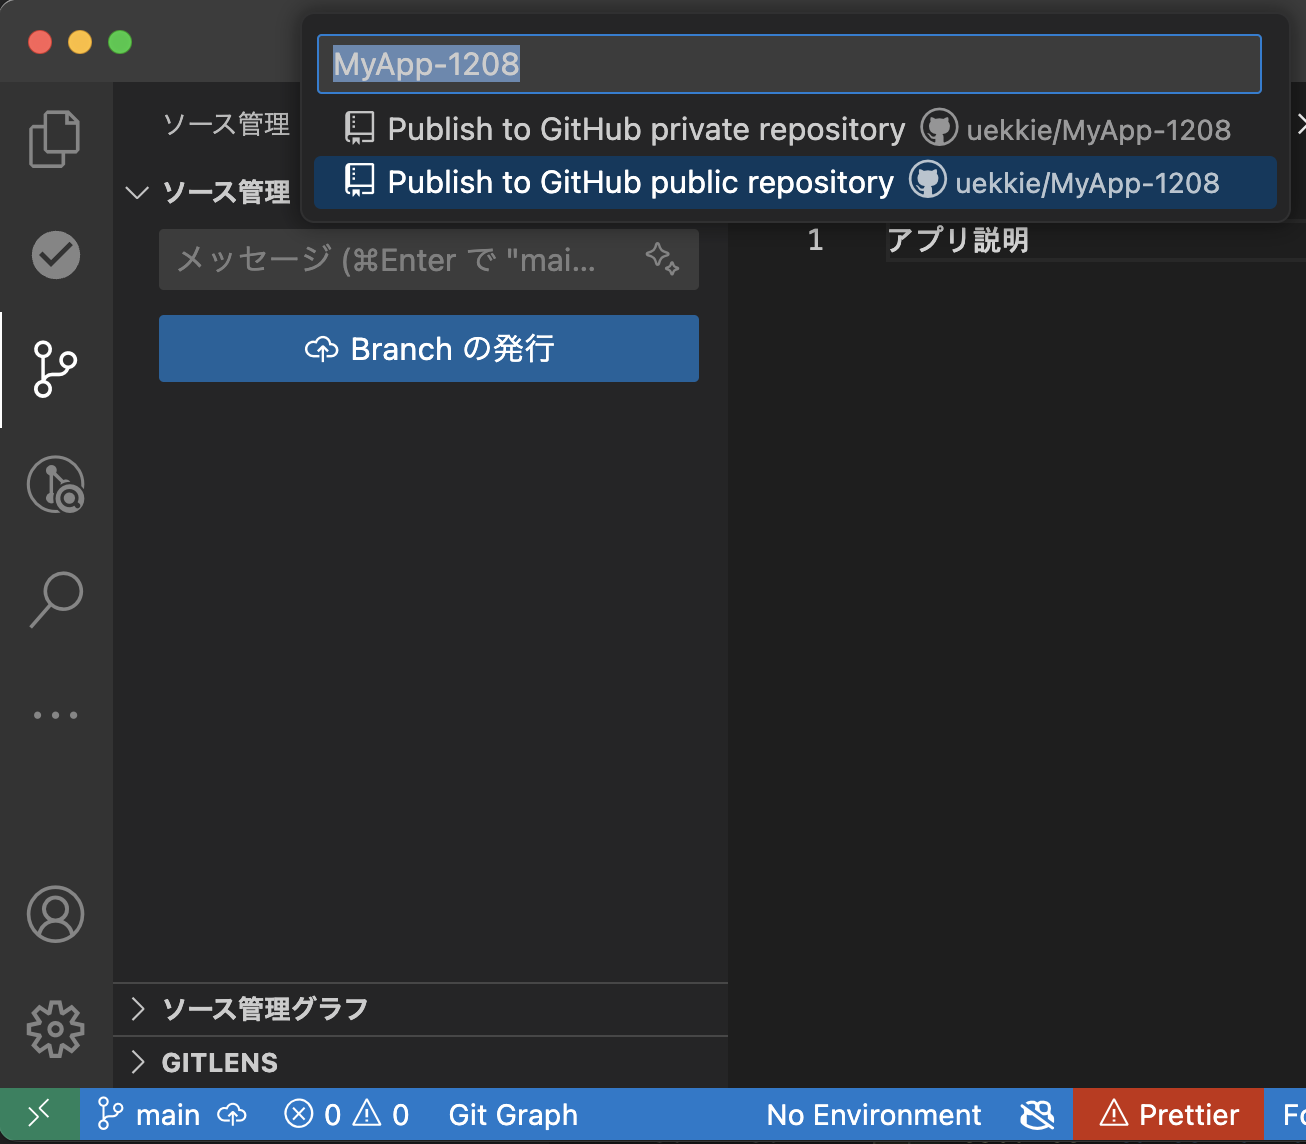Click the commit message input box
This screenshot has width=1306, height=1144.
[429, 260]
